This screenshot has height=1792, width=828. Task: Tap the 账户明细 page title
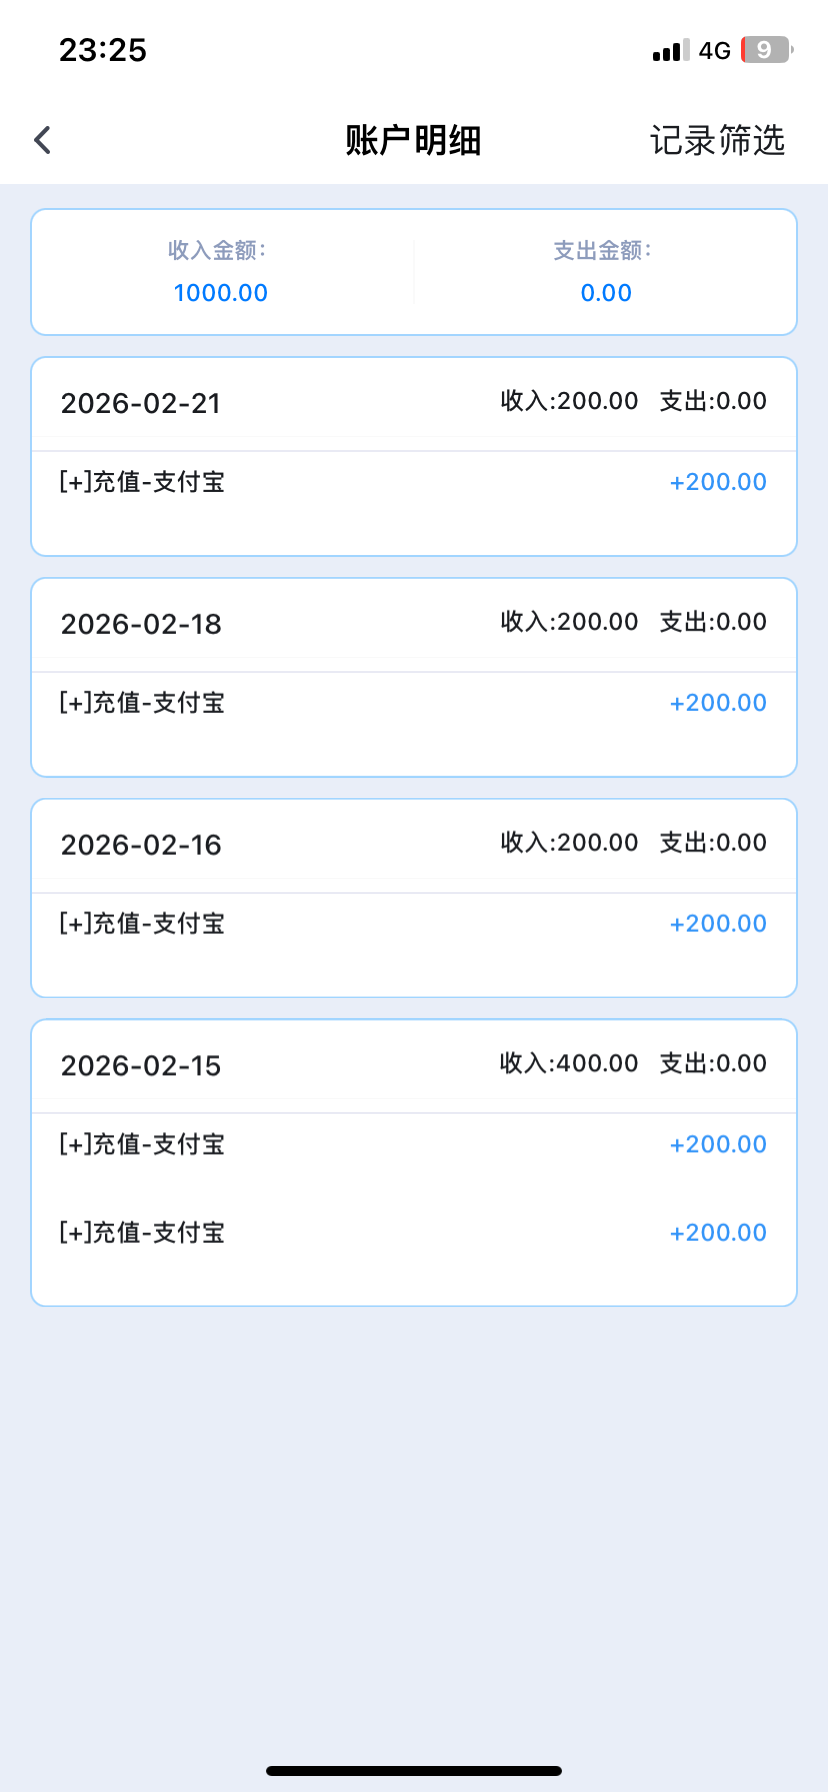pyautogui.click(x=413, y=140)
